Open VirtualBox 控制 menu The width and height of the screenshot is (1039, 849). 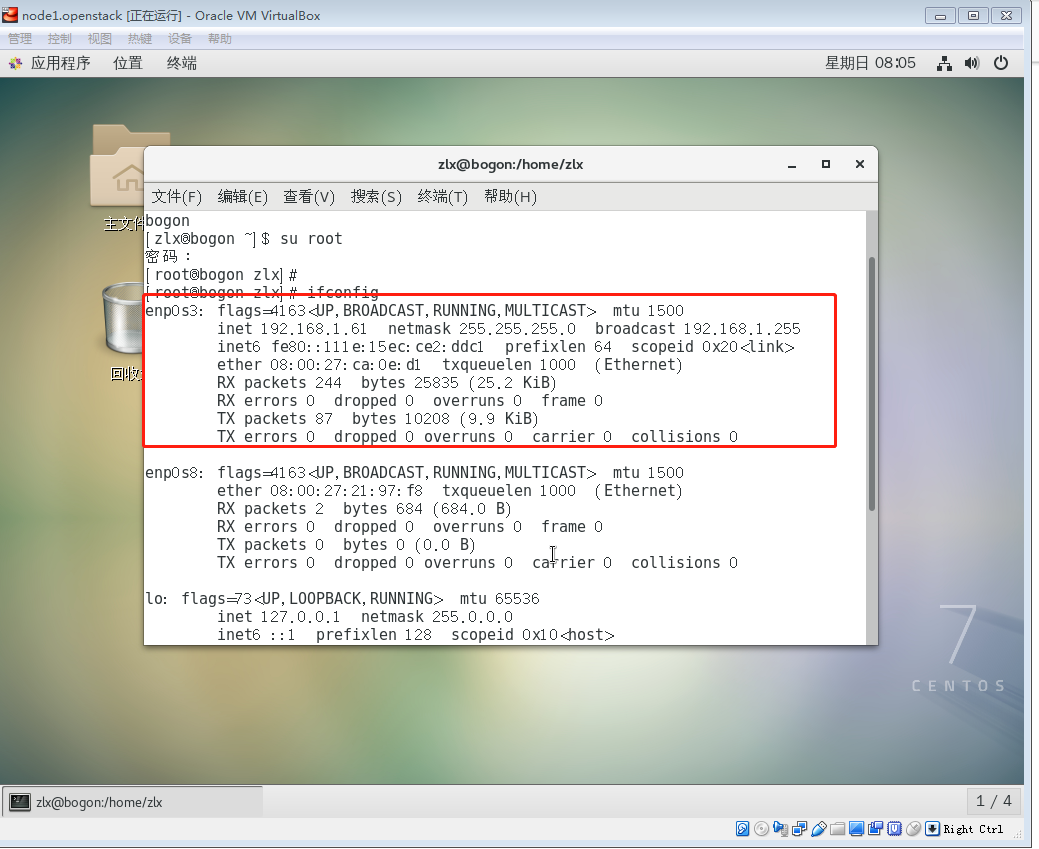pos(60,39)
